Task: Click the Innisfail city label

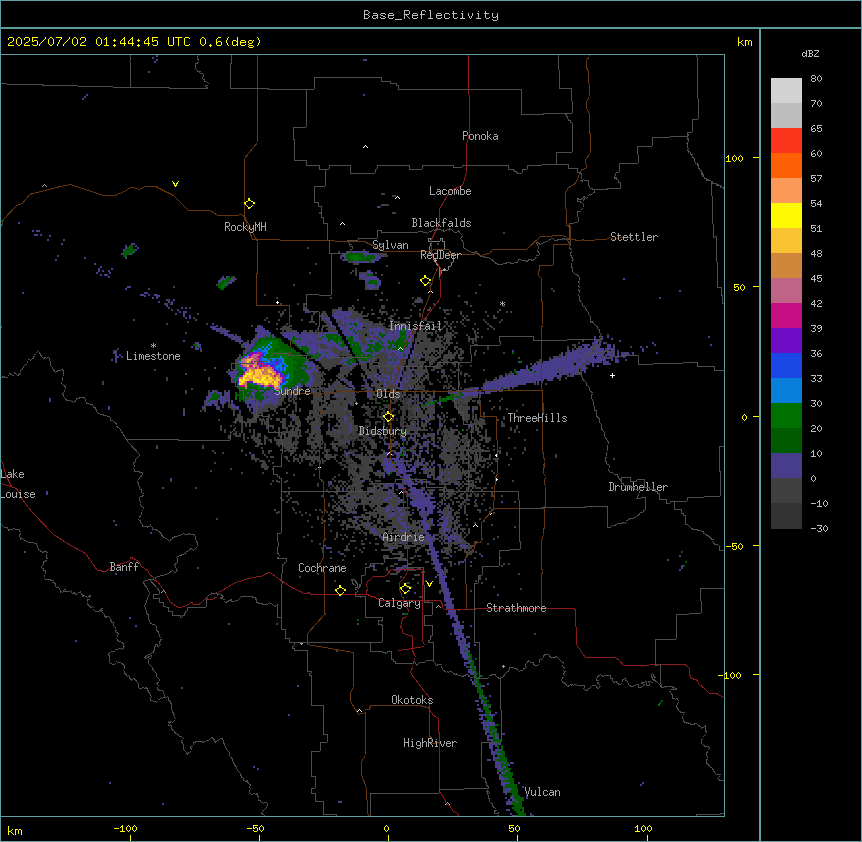Action: (x=415, y=326)
